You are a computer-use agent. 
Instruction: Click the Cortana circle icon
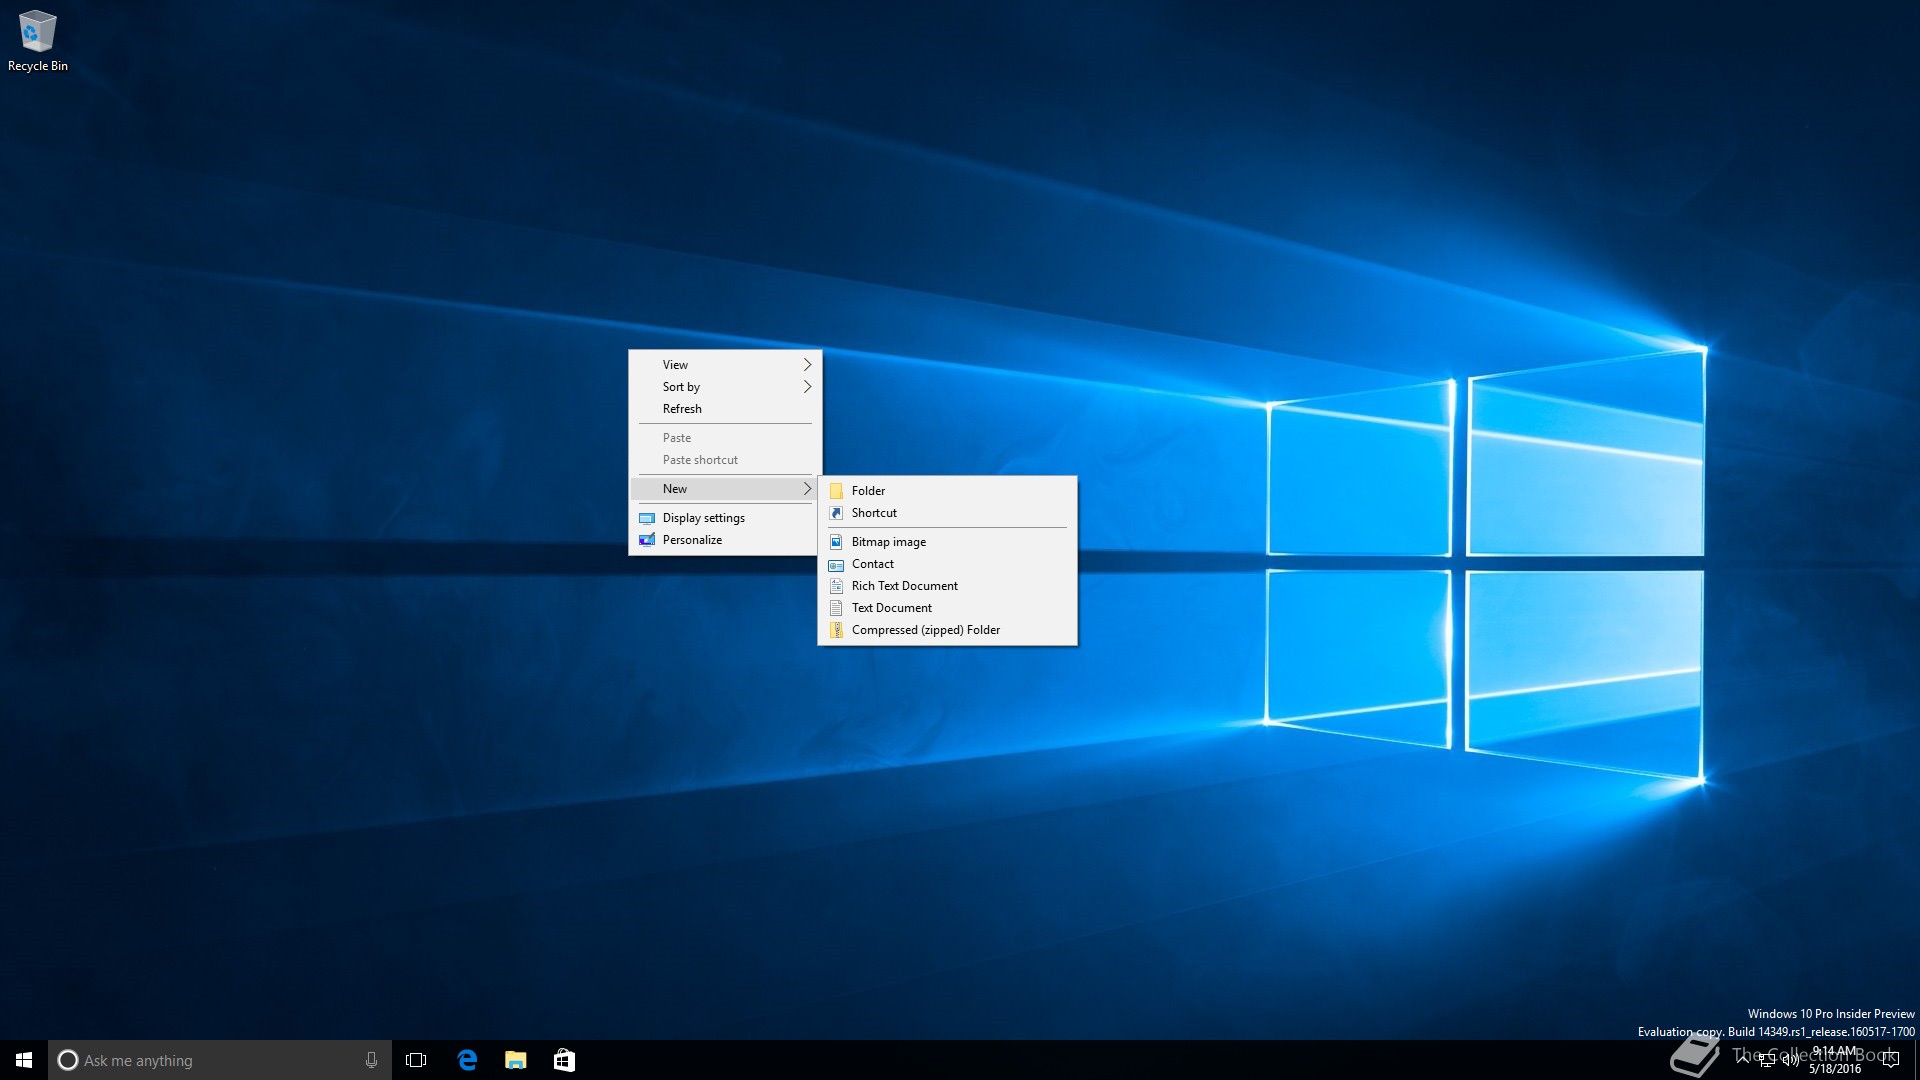[x=68, y=1060]
